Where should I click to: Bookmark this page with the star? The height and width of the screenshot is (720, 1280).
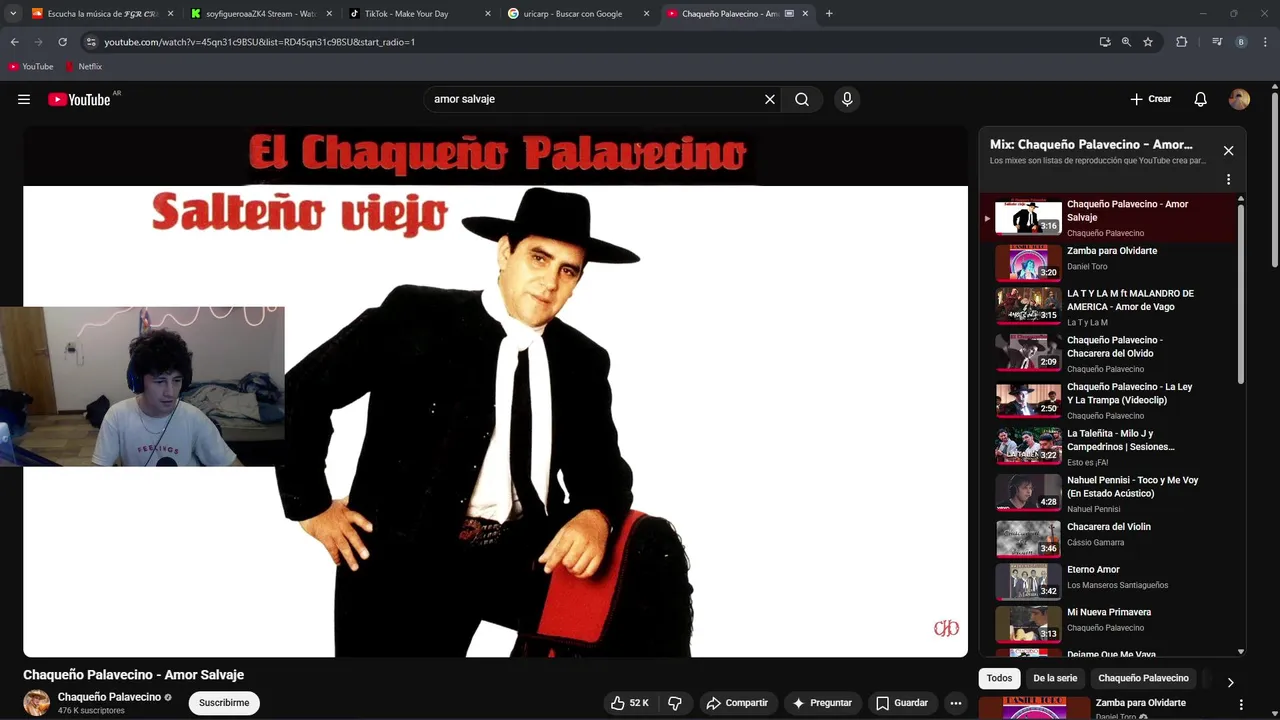click(x=1148, y=42)
